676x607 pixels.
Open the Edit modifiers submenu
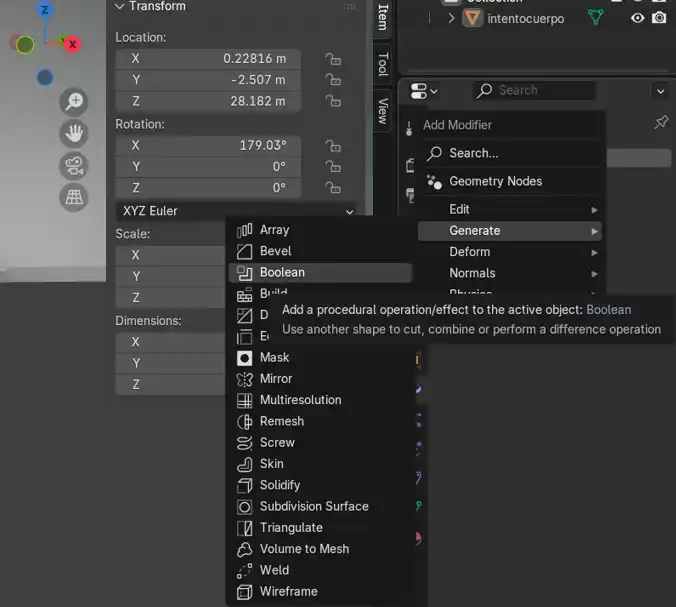[x=510, y=210]
